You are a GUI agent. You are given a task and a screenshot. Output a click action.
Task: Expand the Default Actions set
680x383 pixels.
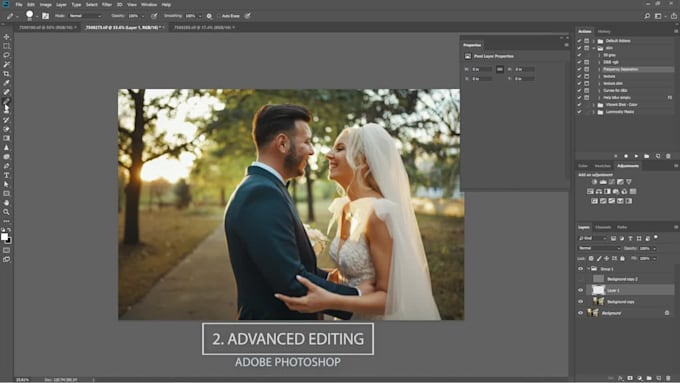click(594, 41)
